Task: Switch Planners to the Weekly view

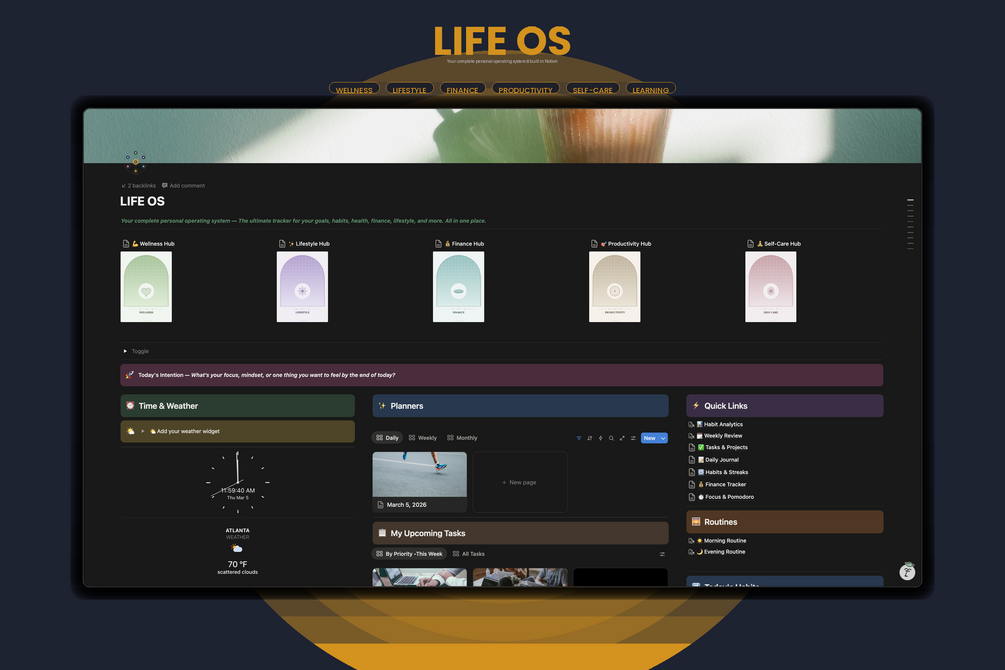Action: [422, 438]
